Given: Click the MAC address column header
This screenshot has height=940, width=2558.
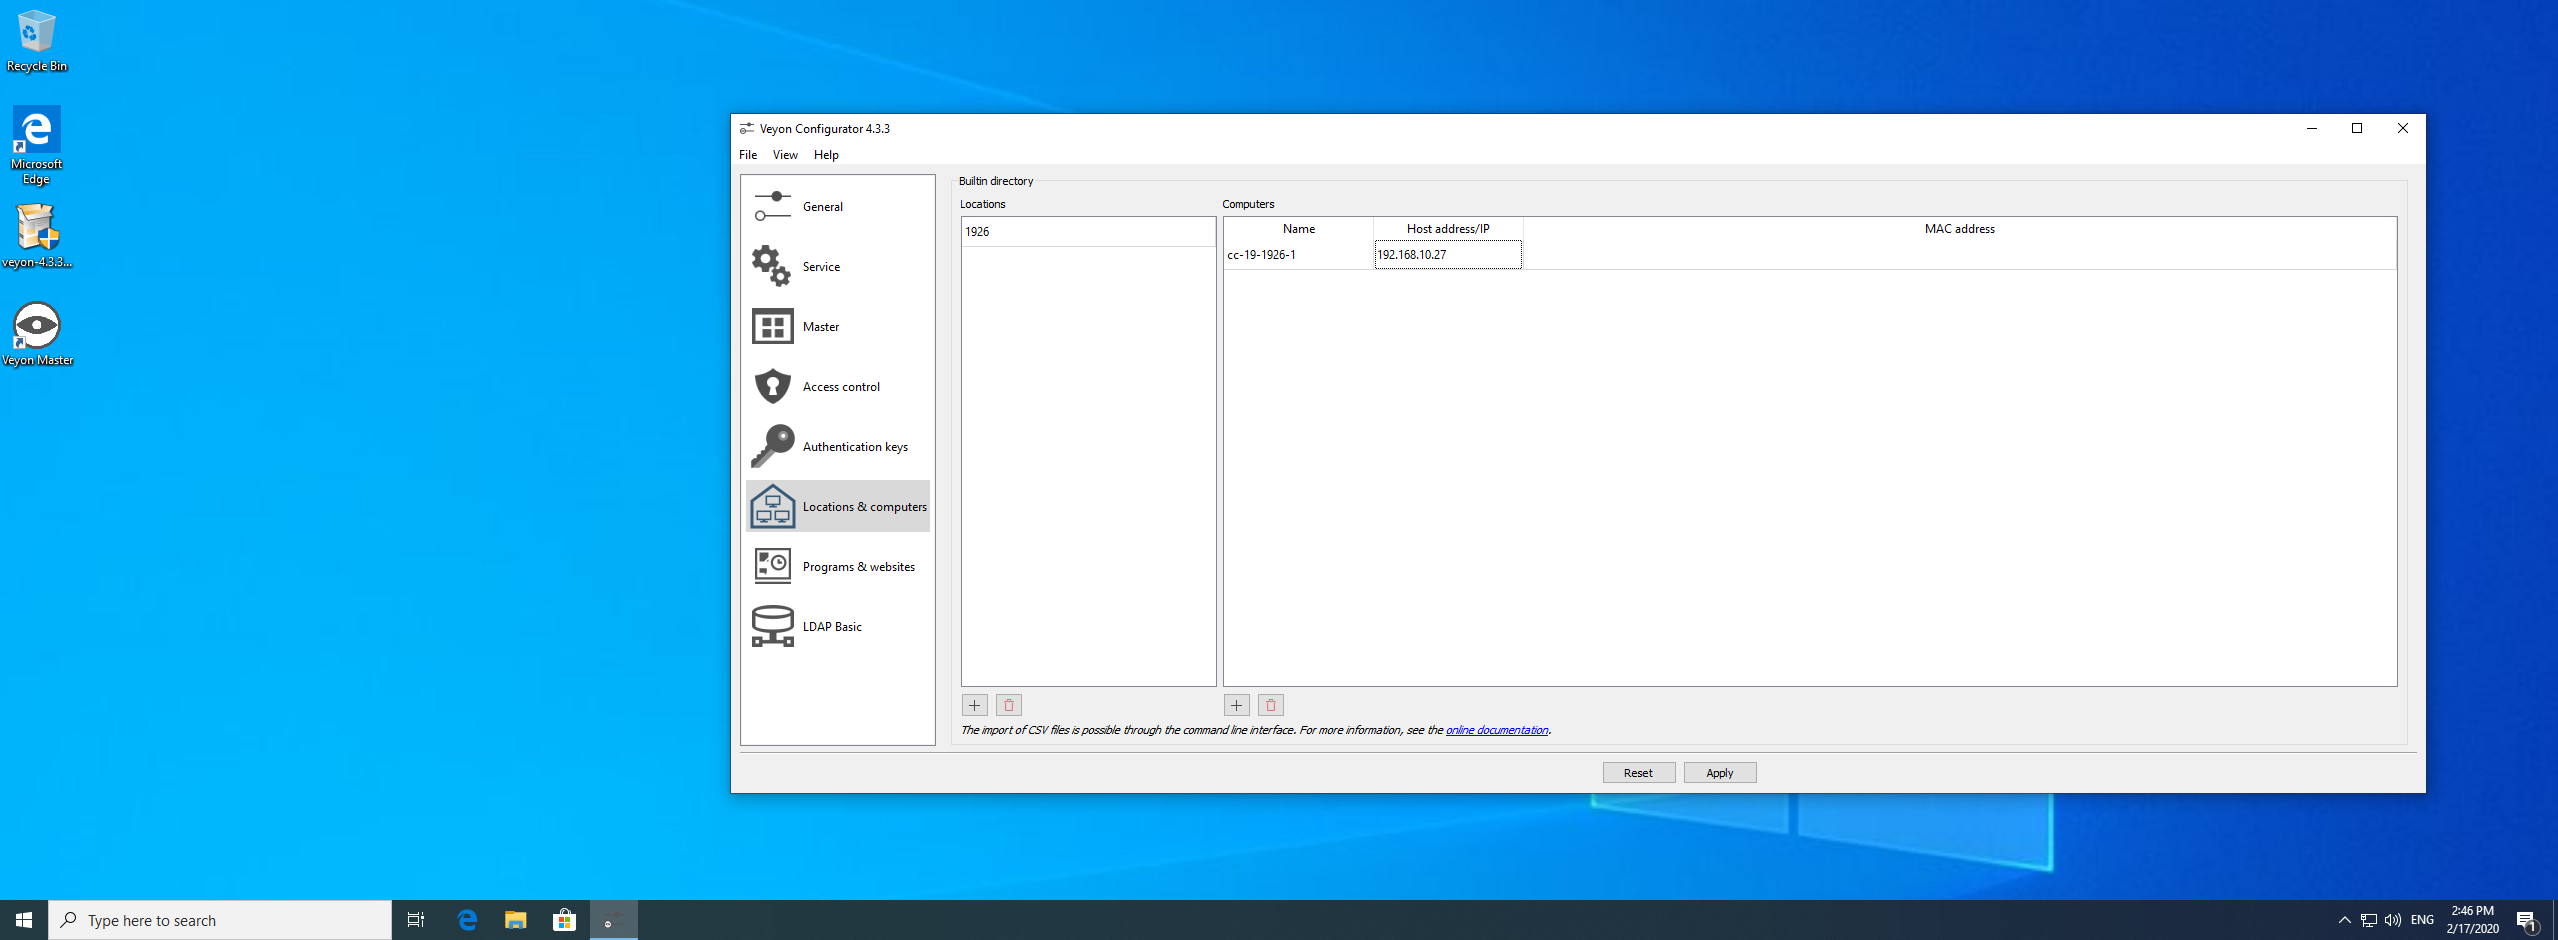Looking at the screenshot, I should pos(1960,229).
